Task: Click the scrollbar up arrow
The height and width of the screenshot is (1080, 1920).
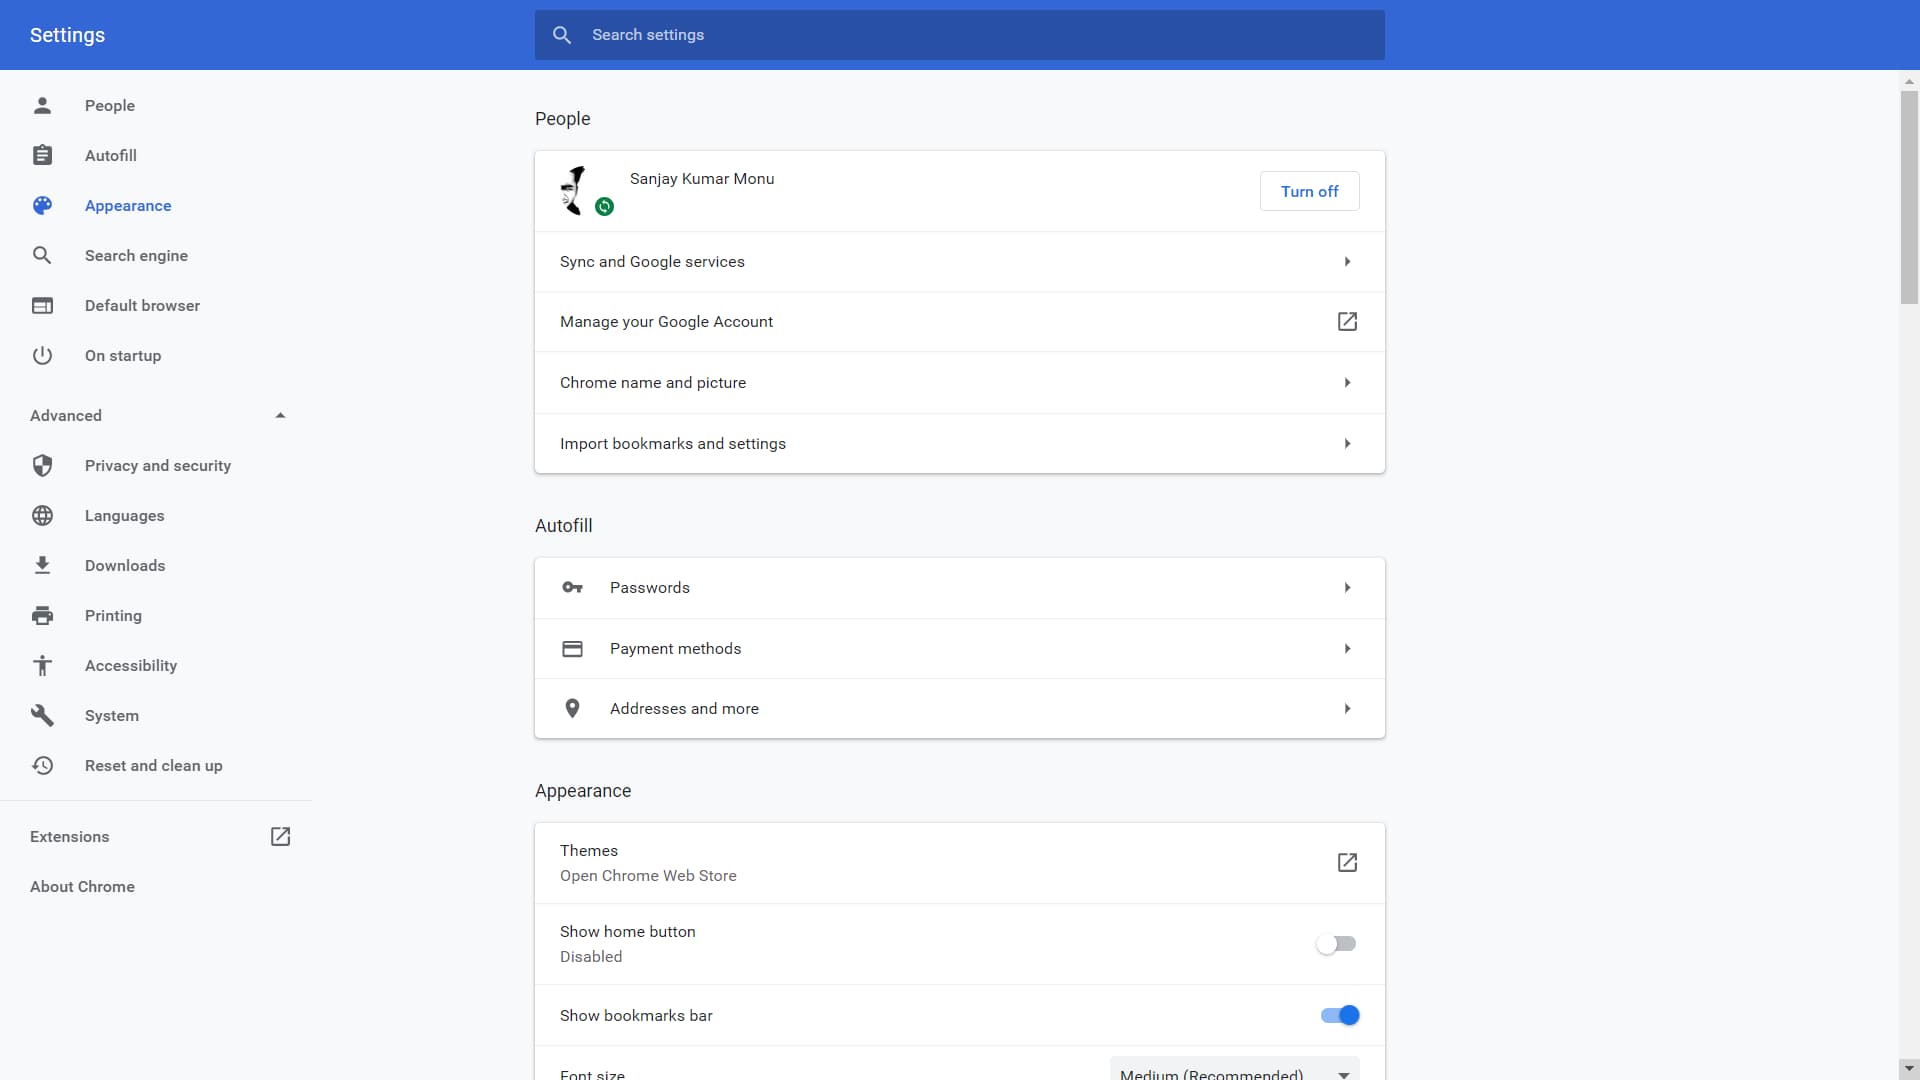Action: (x=1909, y=81)
